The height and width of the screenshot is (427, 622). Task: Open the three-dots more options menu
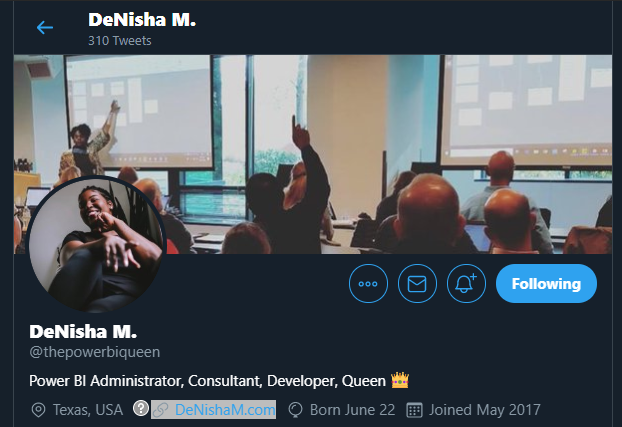[x=368, y=283]
